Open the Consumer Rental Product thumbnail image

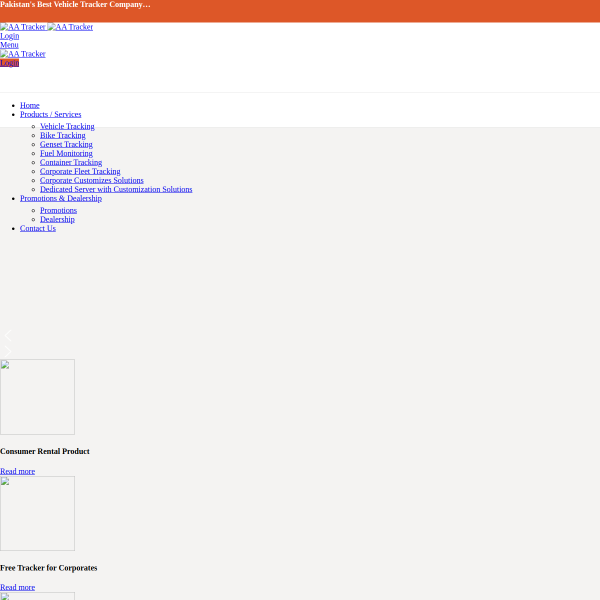tap(38, 397)
